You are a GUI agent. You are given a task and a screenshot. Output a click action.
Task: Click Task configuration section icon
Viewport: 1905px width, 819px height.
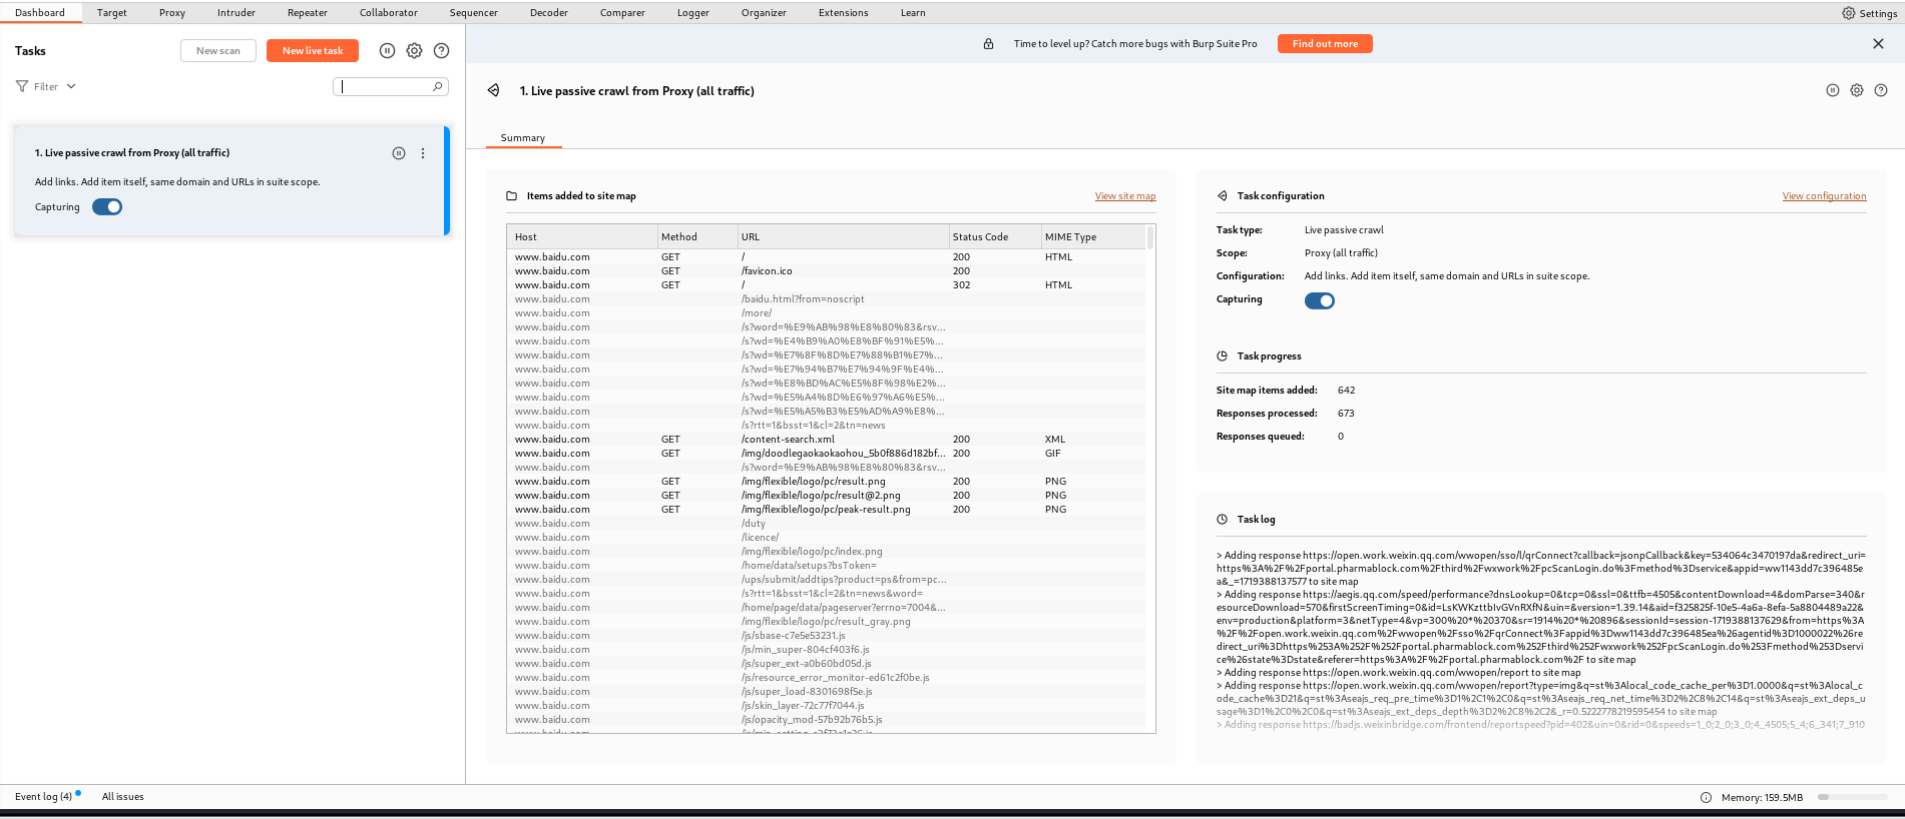tap(1222, 196)
